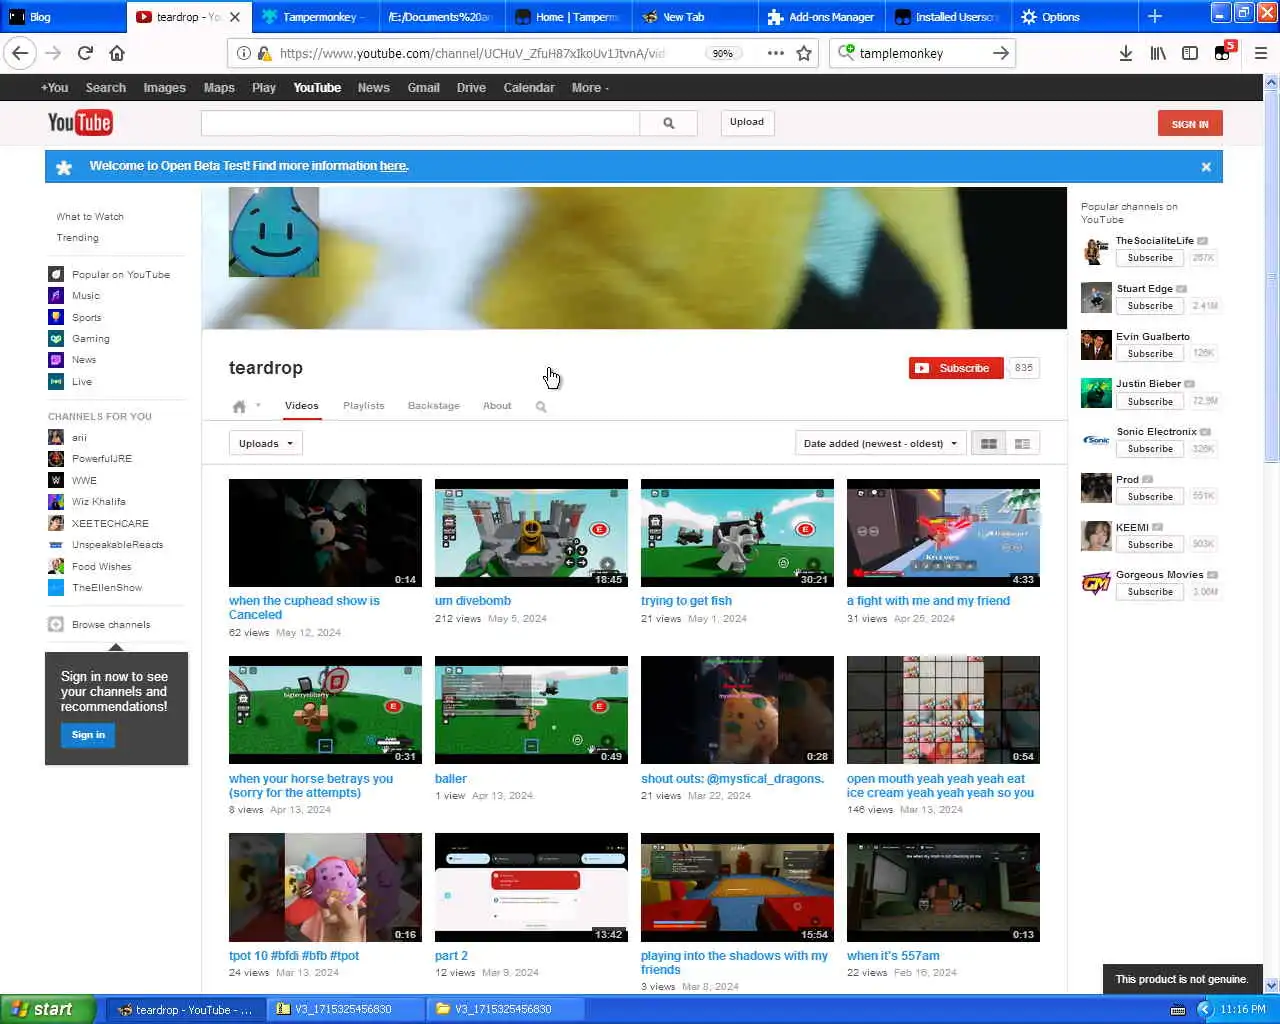Image resolution: width=1280 pixels, height=1024 pixels.
Task: Open a new browser tab plus
Action: [1155, 17]
